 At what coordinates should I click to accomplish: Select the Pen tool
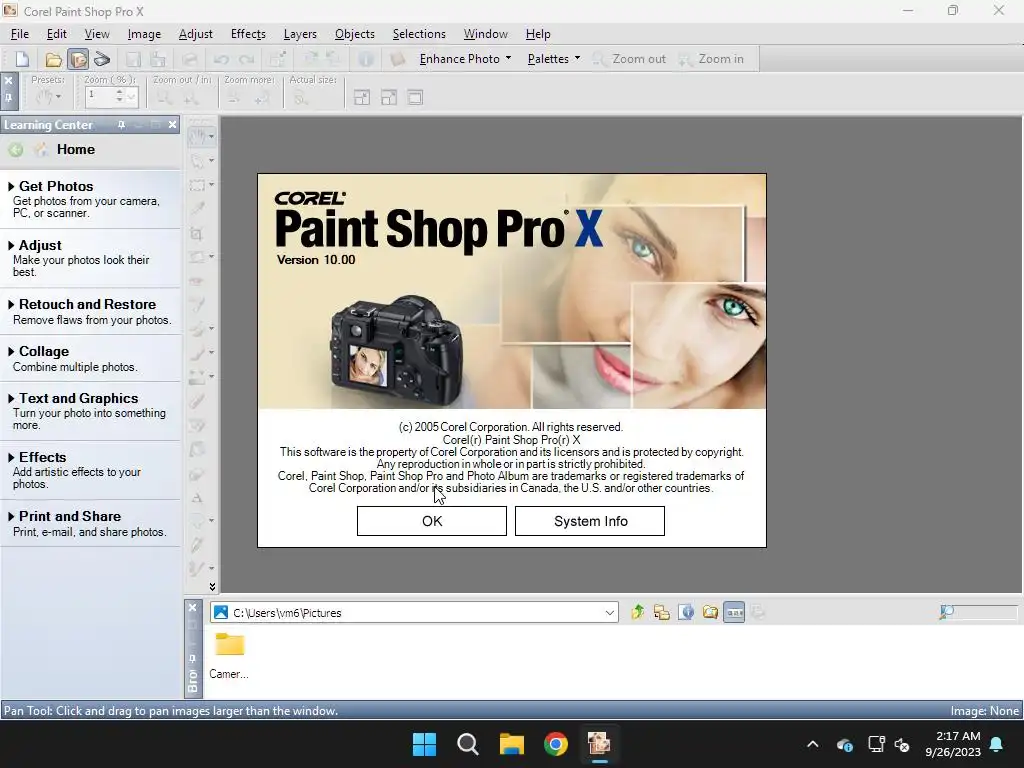pyautogui.click(x=197, y=544)
